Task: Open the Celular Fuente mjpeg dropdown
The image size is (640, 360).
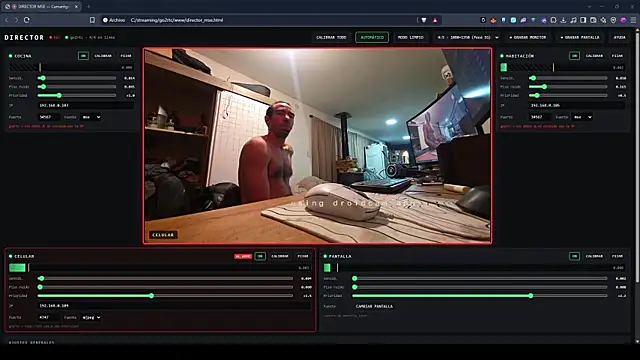Action: (91, 317)
